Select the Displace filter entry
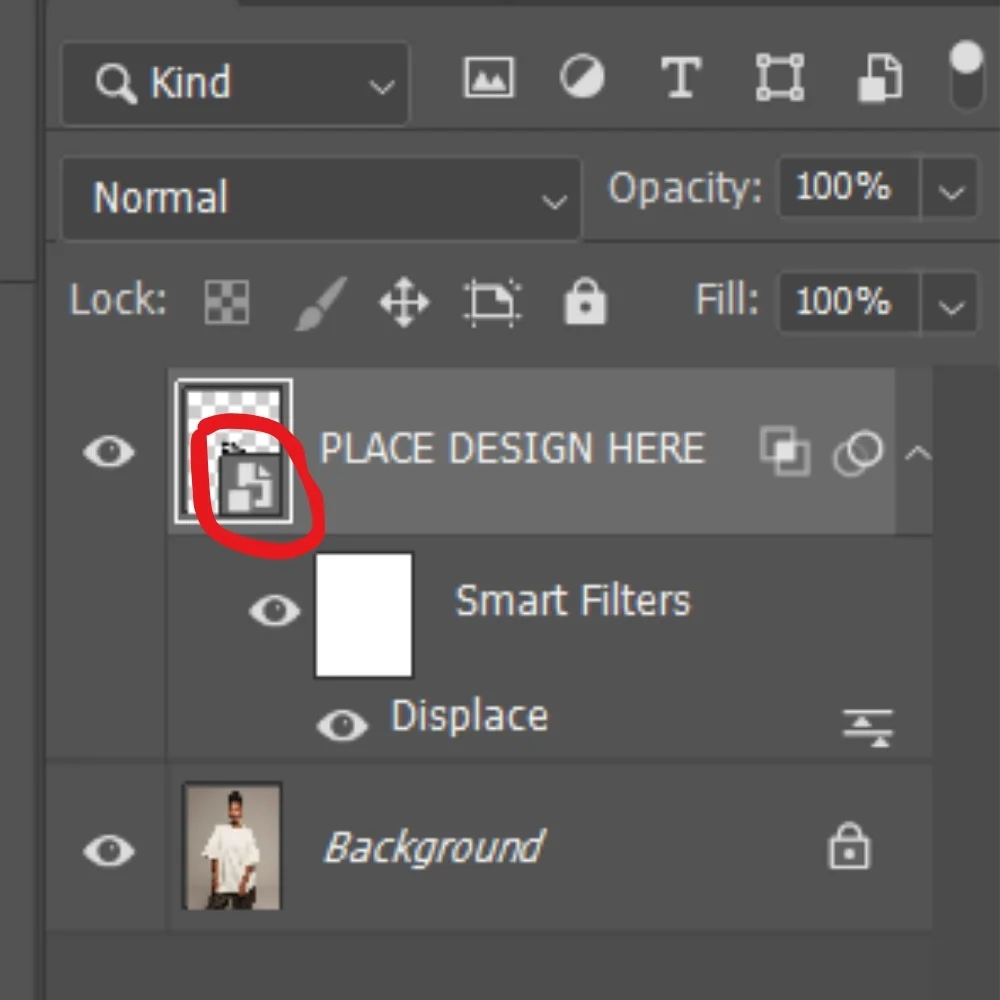Image resolution: width=1000 pixels, height=1000 pixels. pyautogui.click(x=469, y=717)
